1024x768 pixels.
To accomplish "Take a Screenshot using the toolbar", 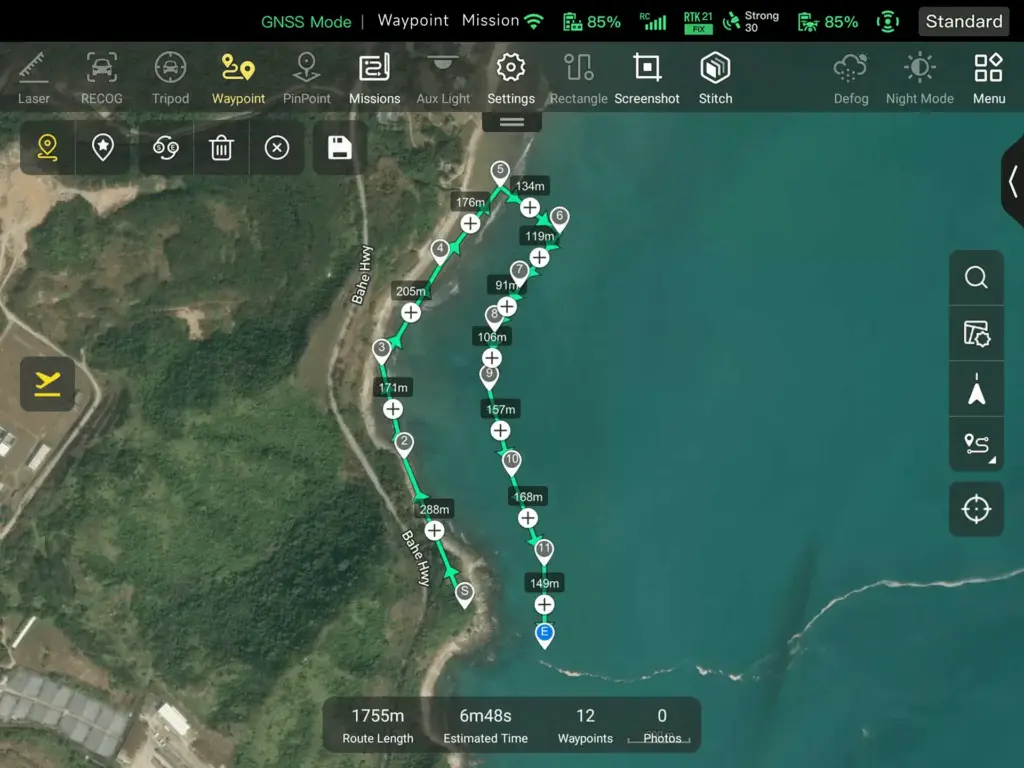I will click(647, 78).
